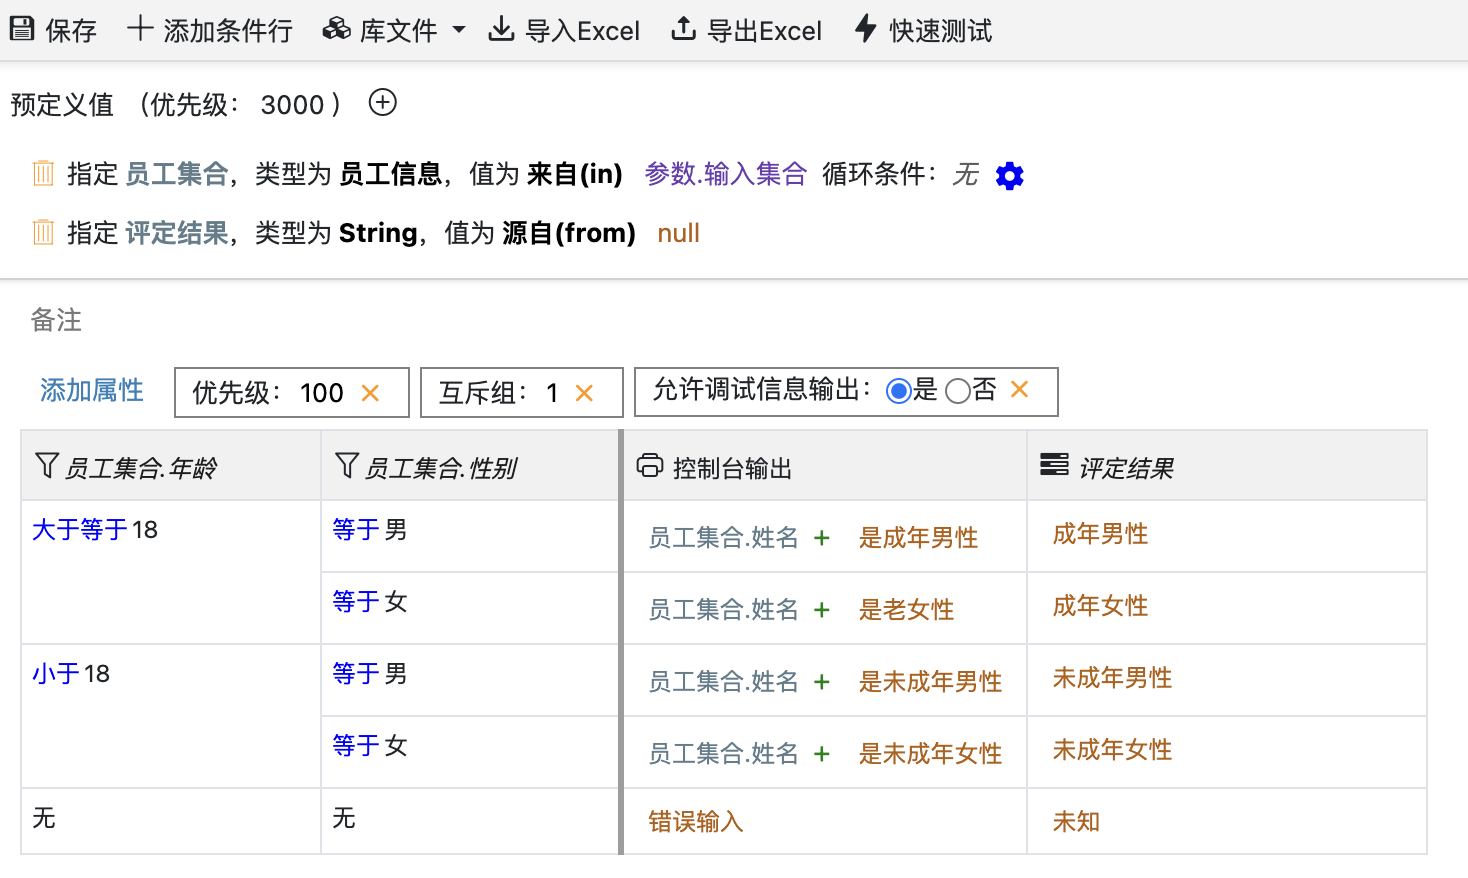Click 导入Excel in the toolbar

point(564,30)
